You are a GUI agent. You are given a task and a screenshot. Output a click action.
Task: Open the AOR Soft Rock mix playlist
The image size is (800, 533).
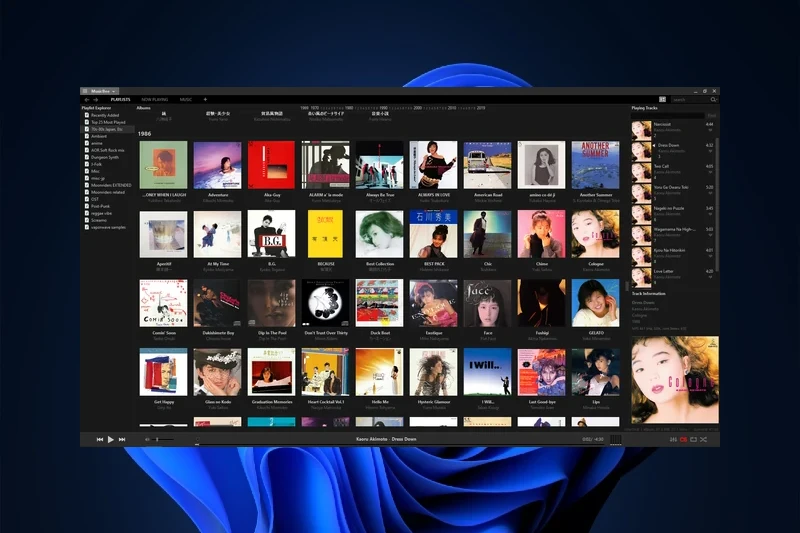click(108, 150)
